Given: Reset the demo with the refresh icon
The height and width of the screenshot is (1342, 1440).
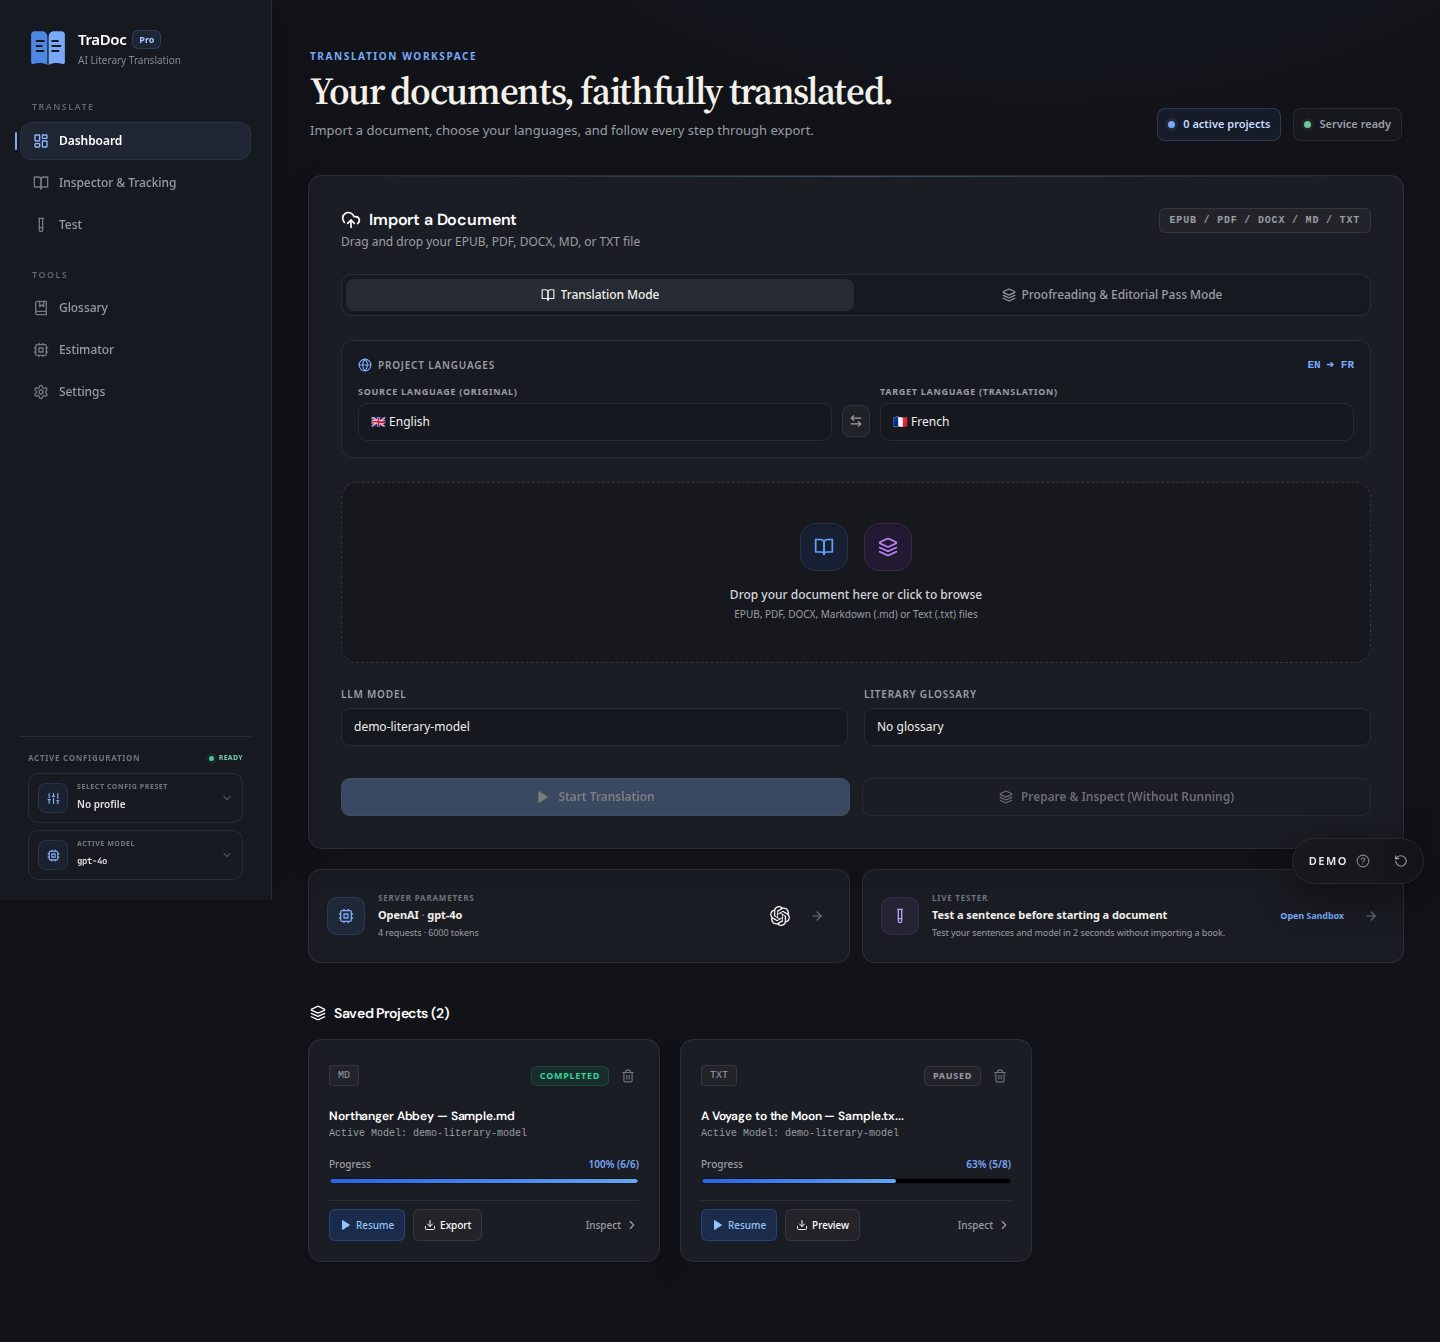Looking at the screenshot, I should tap(1401, 861).
